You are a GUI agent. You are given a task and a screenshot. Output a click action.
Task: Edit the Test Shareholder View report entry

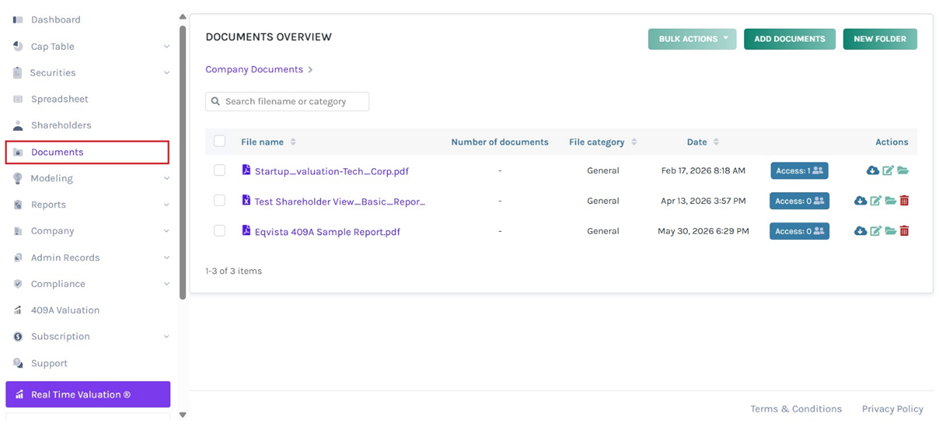876,201
